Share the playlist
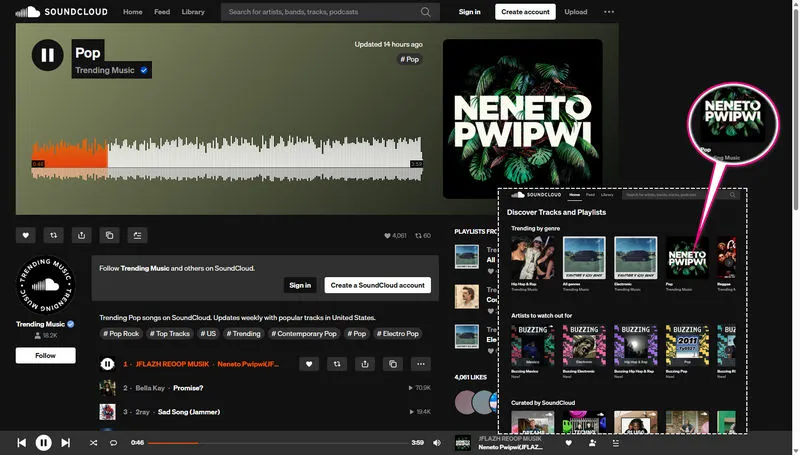The image size is (800, 455). point(82,235)
